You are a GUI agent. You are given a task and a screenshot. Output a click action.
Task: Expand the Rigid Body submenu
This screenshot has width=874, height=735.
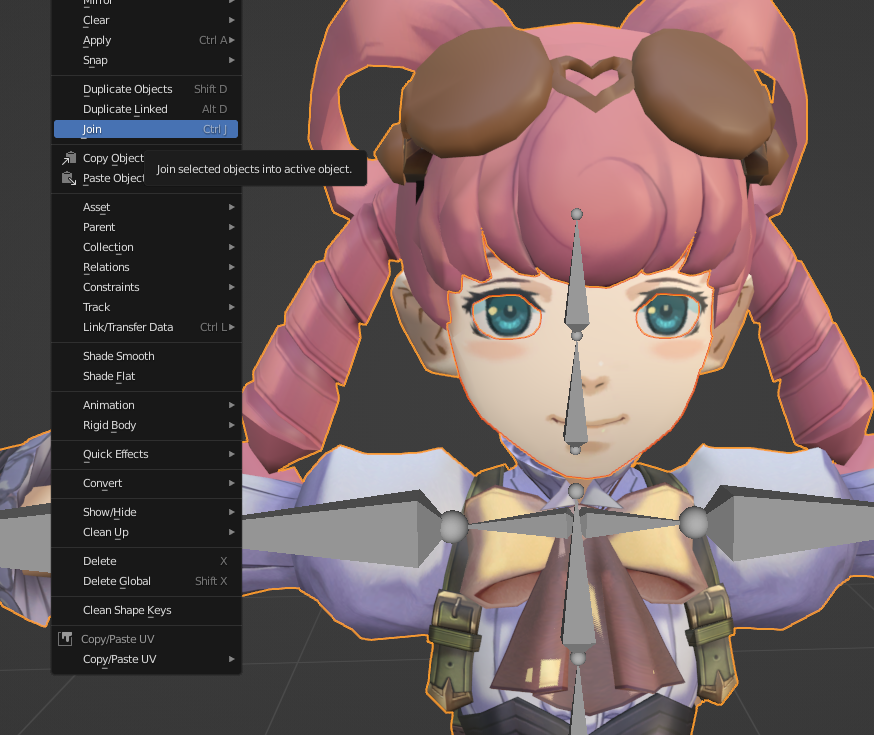click(x=146, y=426)
